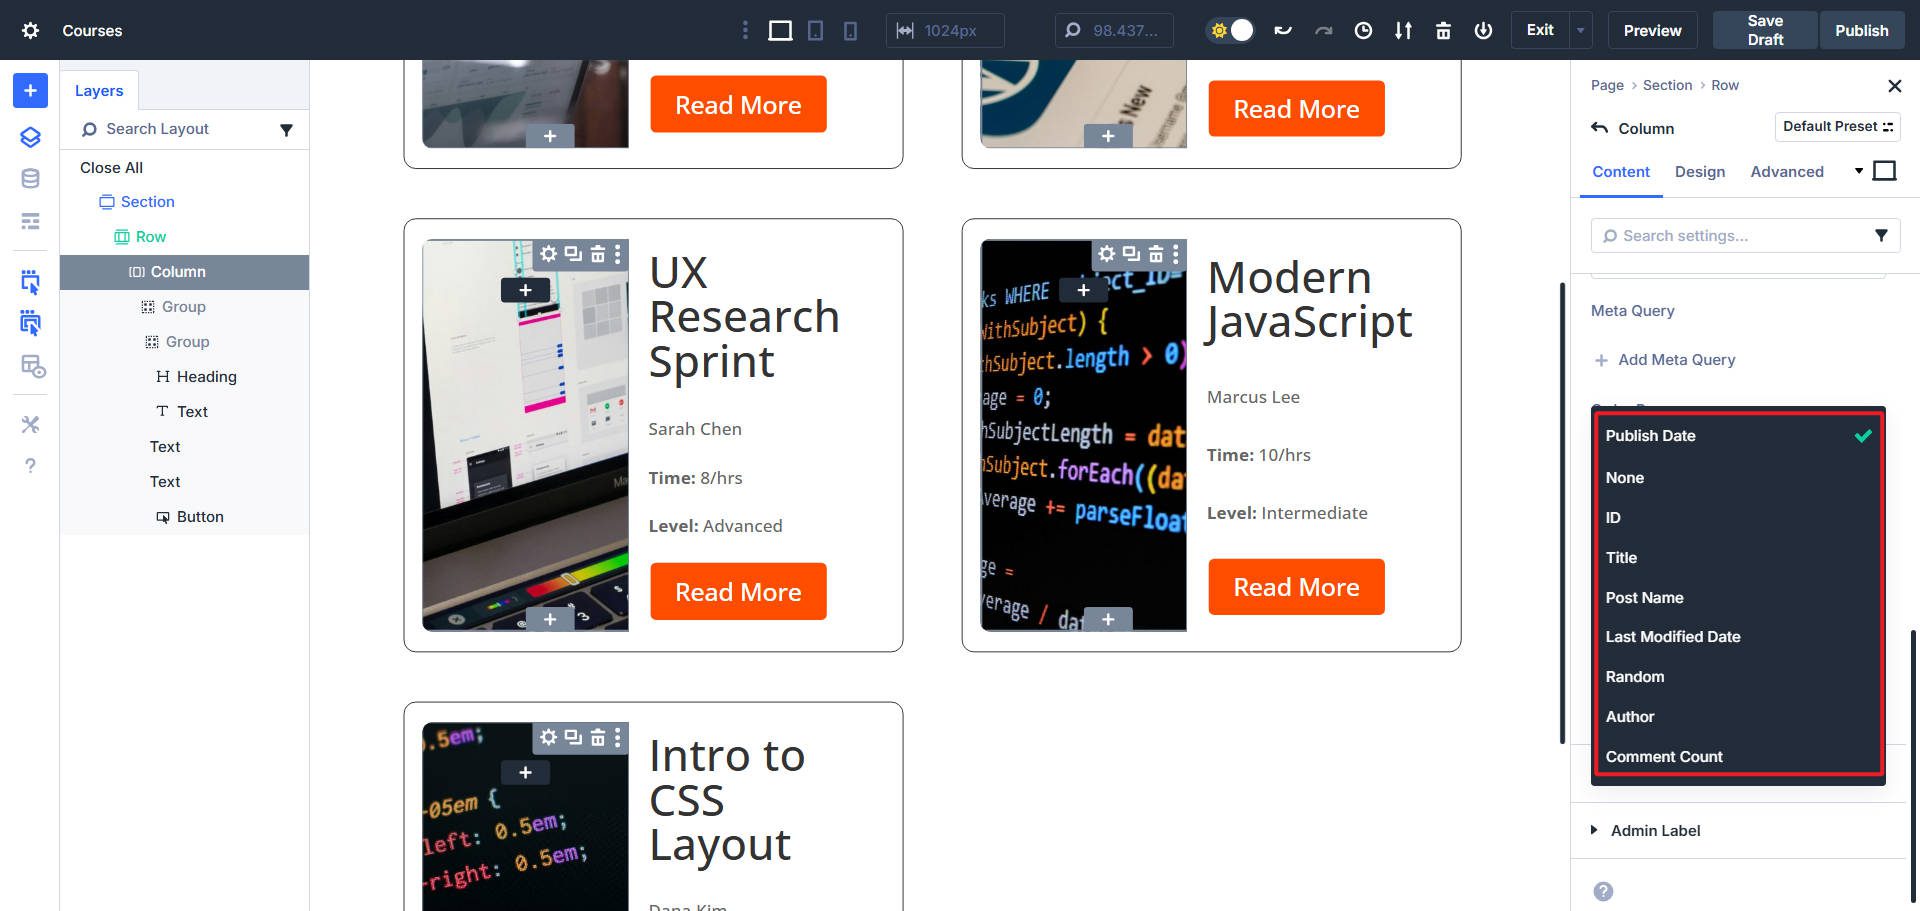Open the builder settings wrench icon
The height and width of the screenshot is (911, 1920).
pos(30,424)
